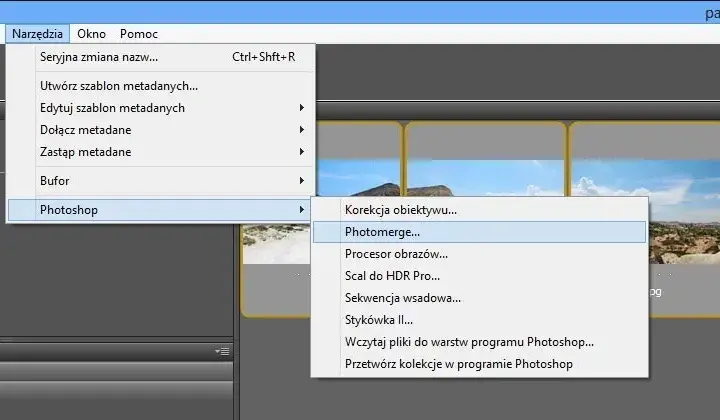
Task: Open the Narzędzia menu
Action: coord(37,34)
